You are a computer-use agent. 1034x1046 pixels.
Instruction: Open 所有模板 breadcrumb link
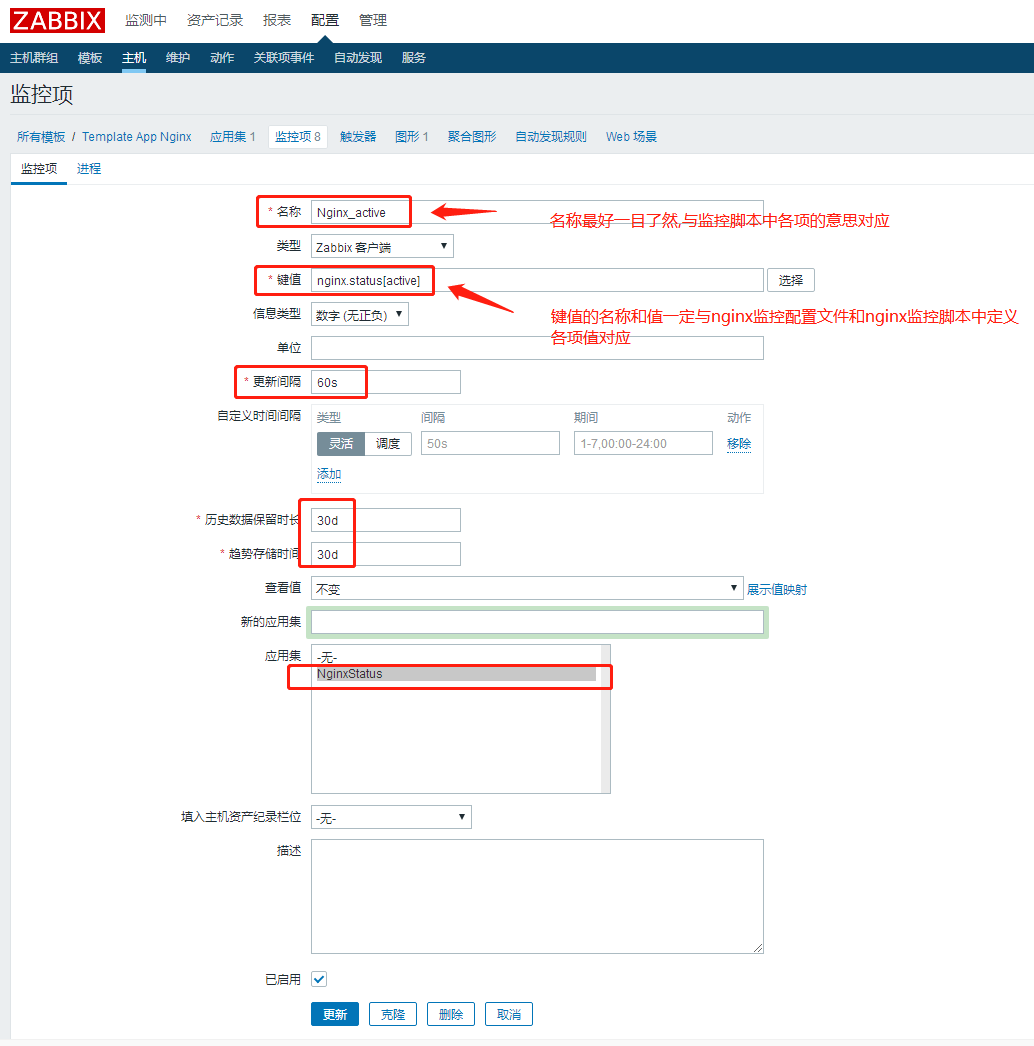coord(41,137)
